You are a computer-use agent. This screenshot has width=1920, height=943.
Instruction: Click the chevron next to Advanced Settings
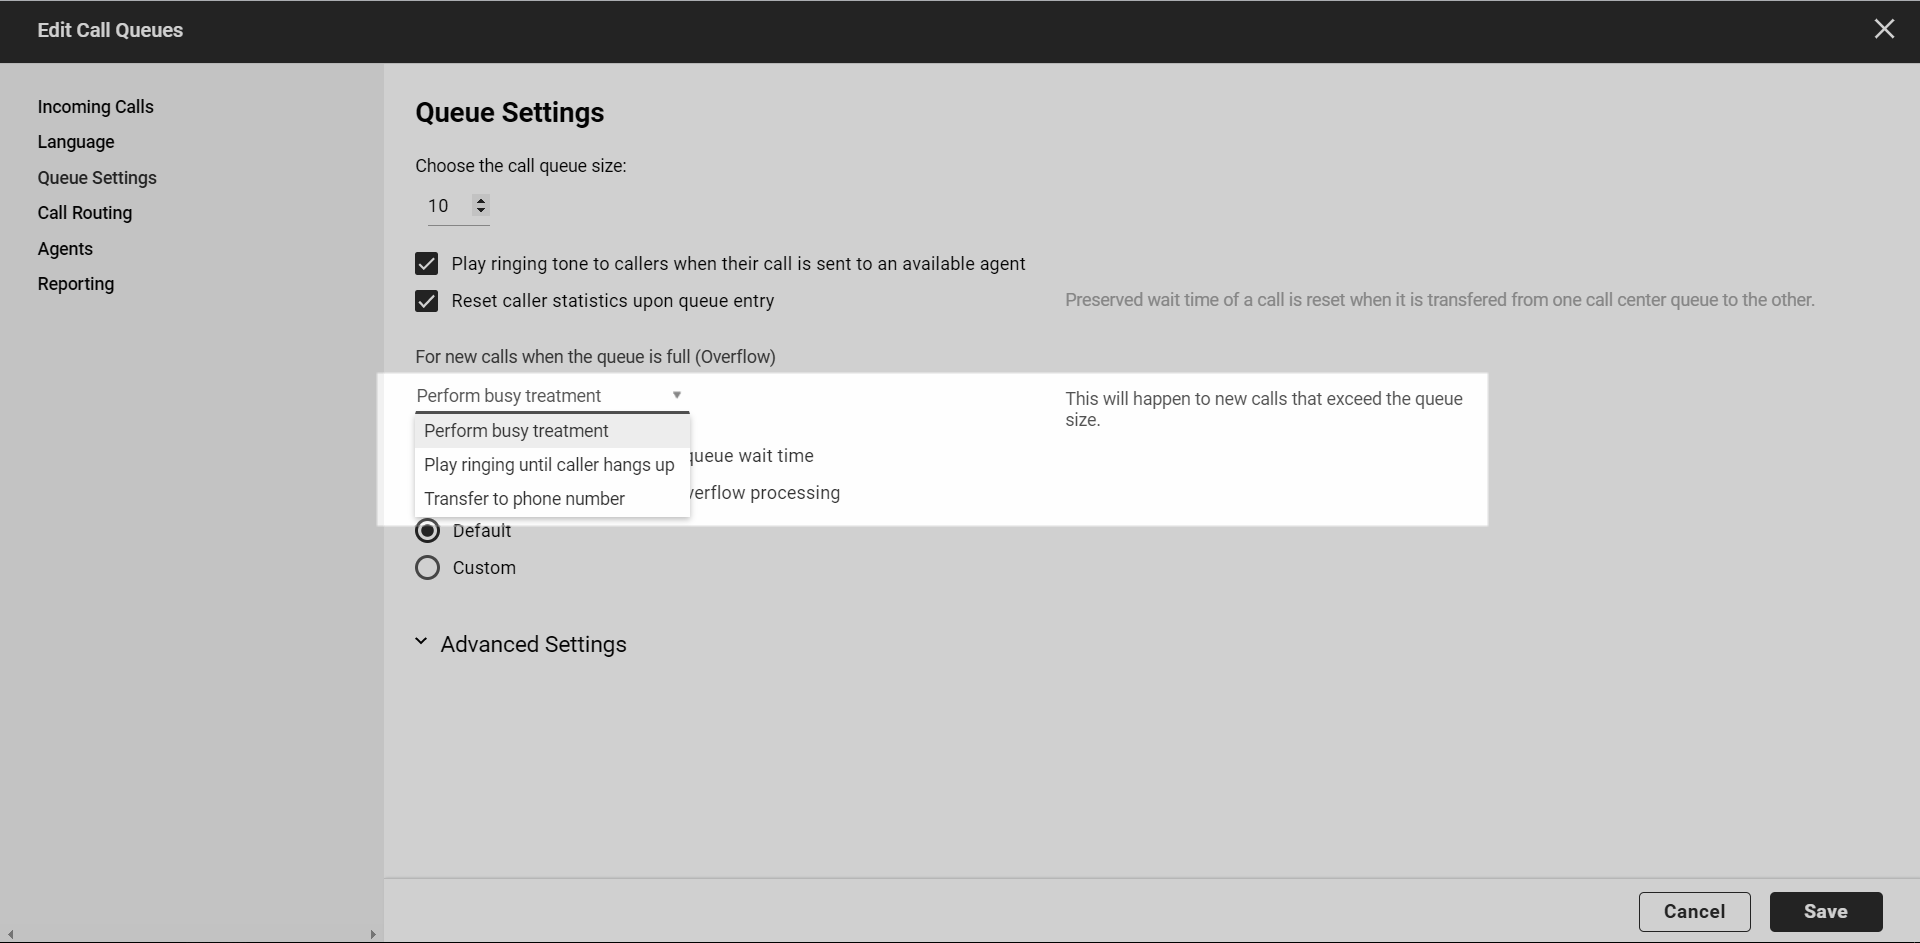(420, 641)
